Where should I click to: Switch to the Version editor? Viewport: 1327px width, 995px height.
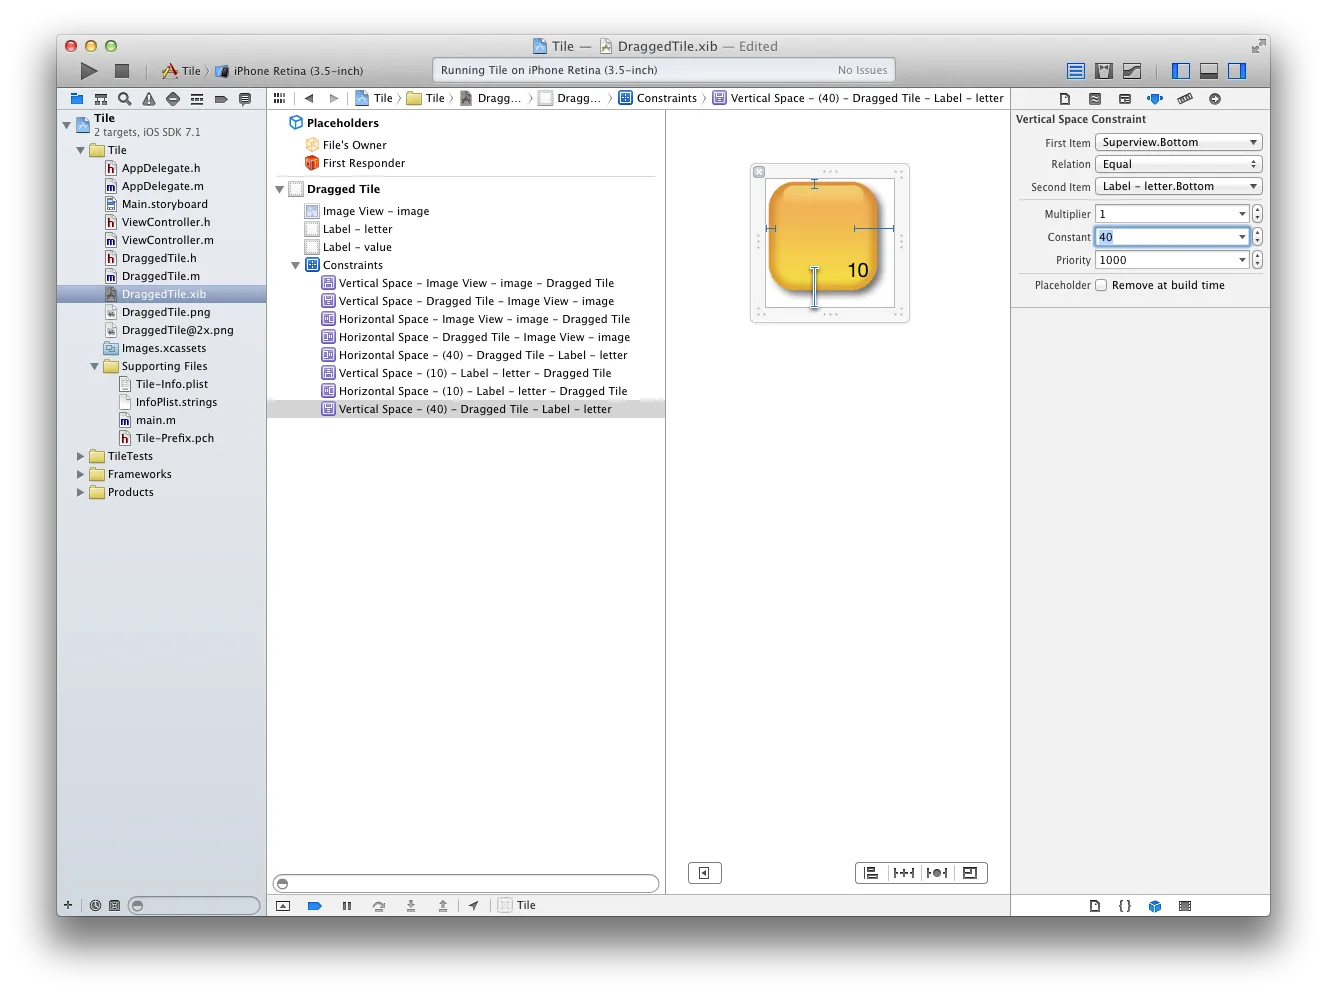point(1132,71)
